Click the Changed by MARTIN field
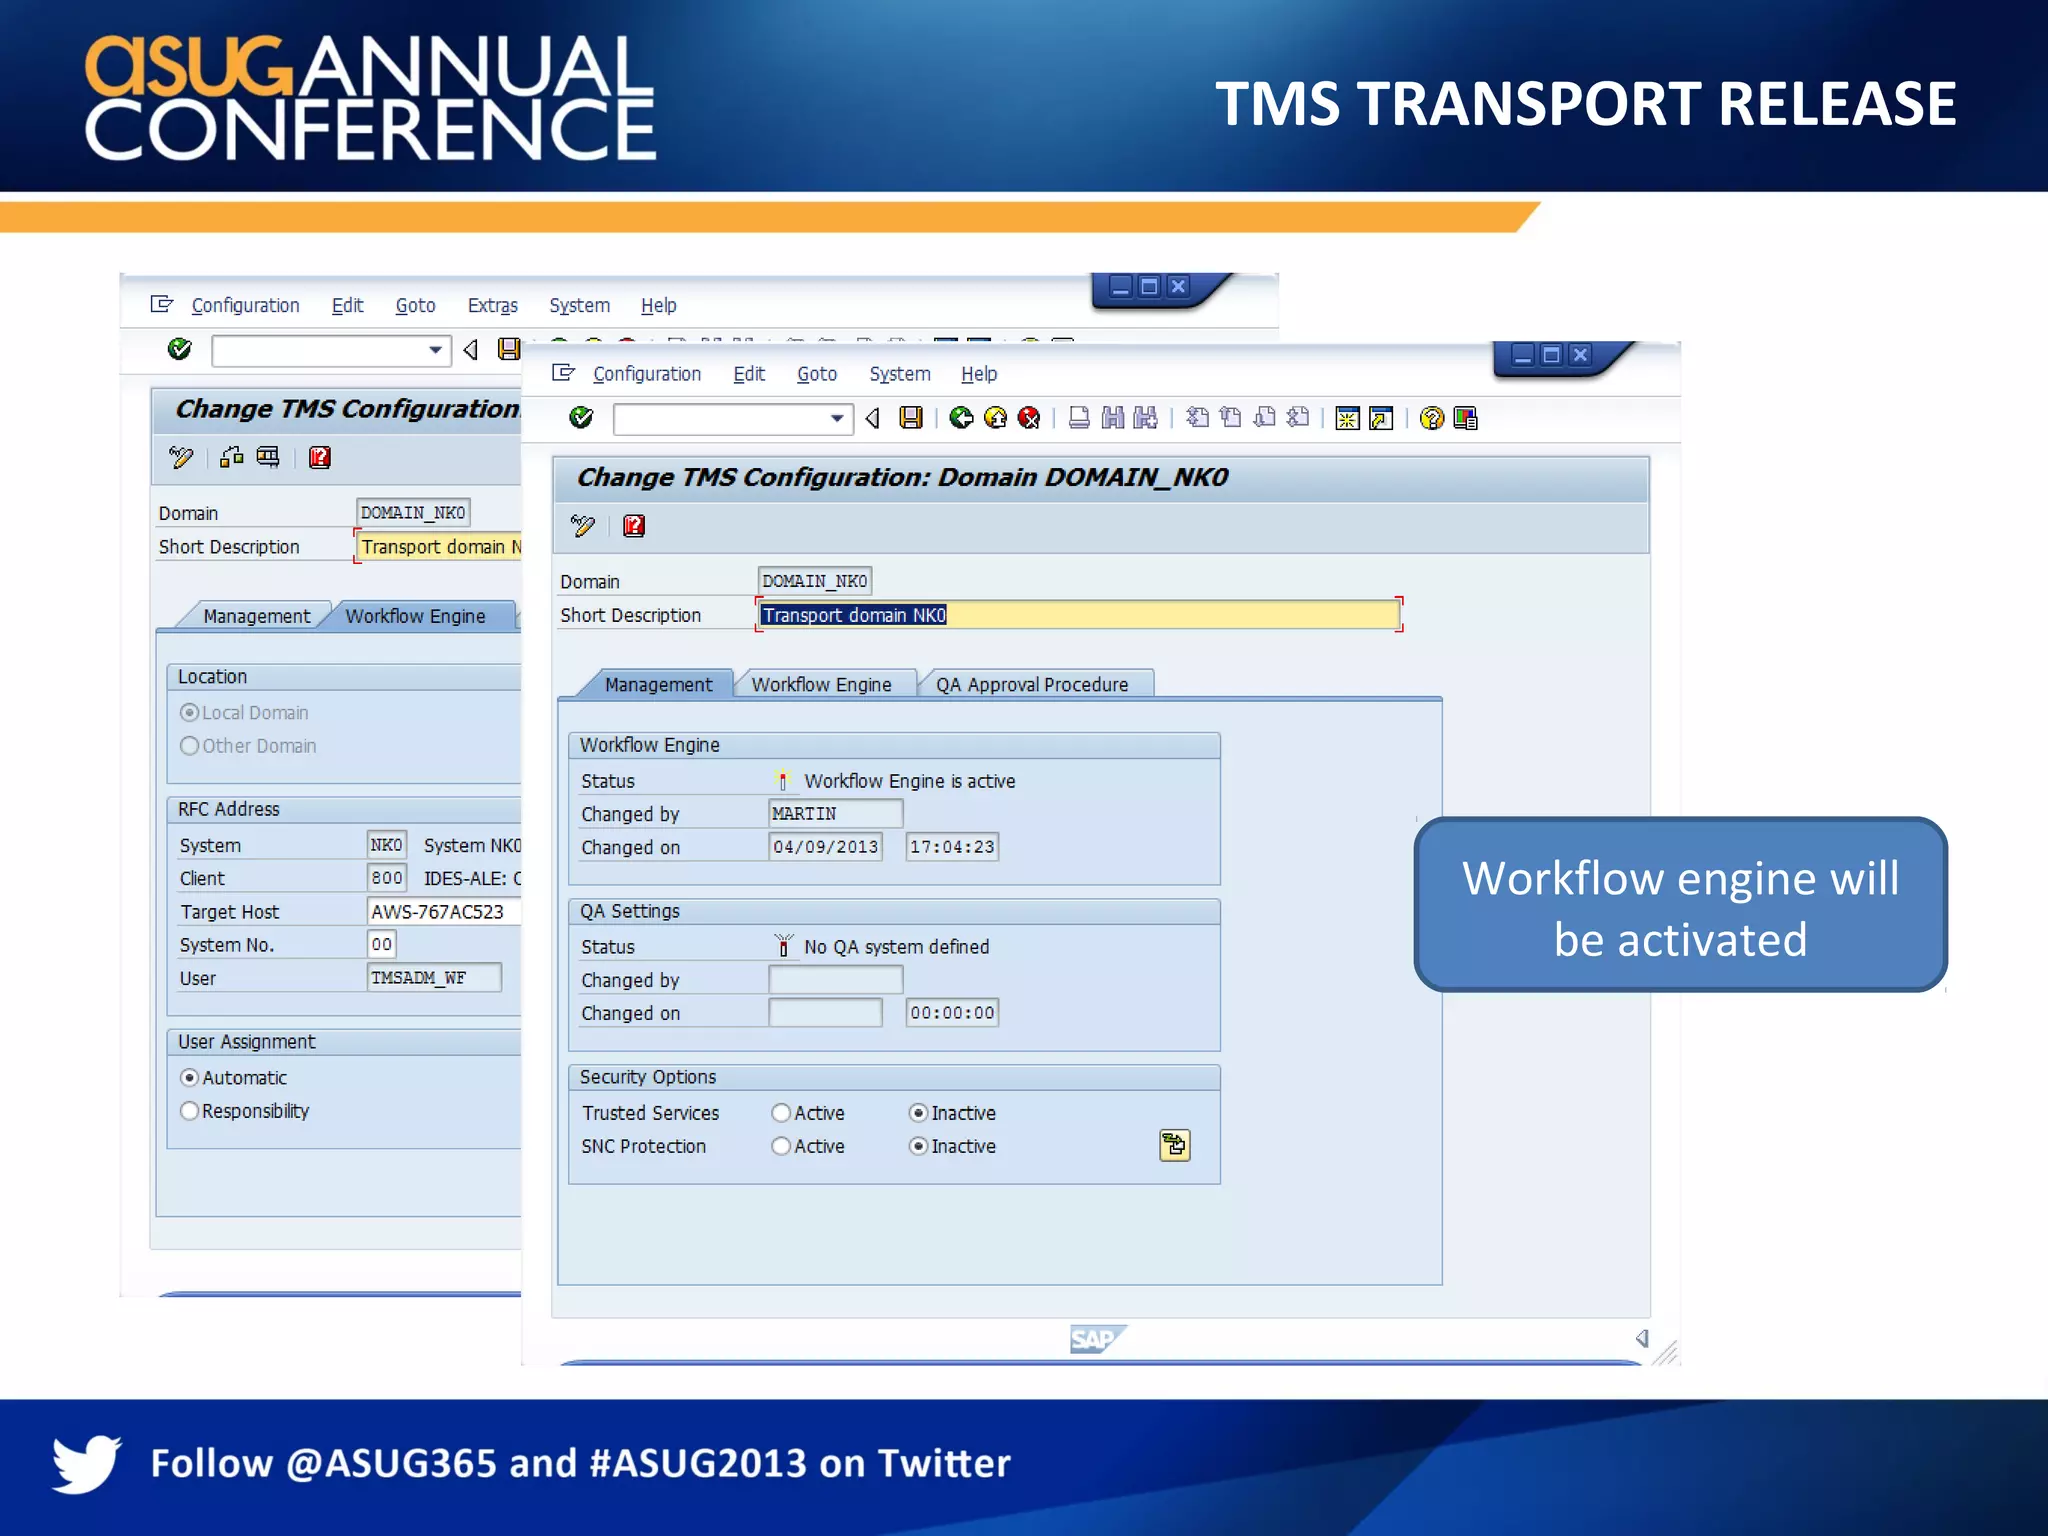Viewport: 2048px width, 1536px height. 836,814
